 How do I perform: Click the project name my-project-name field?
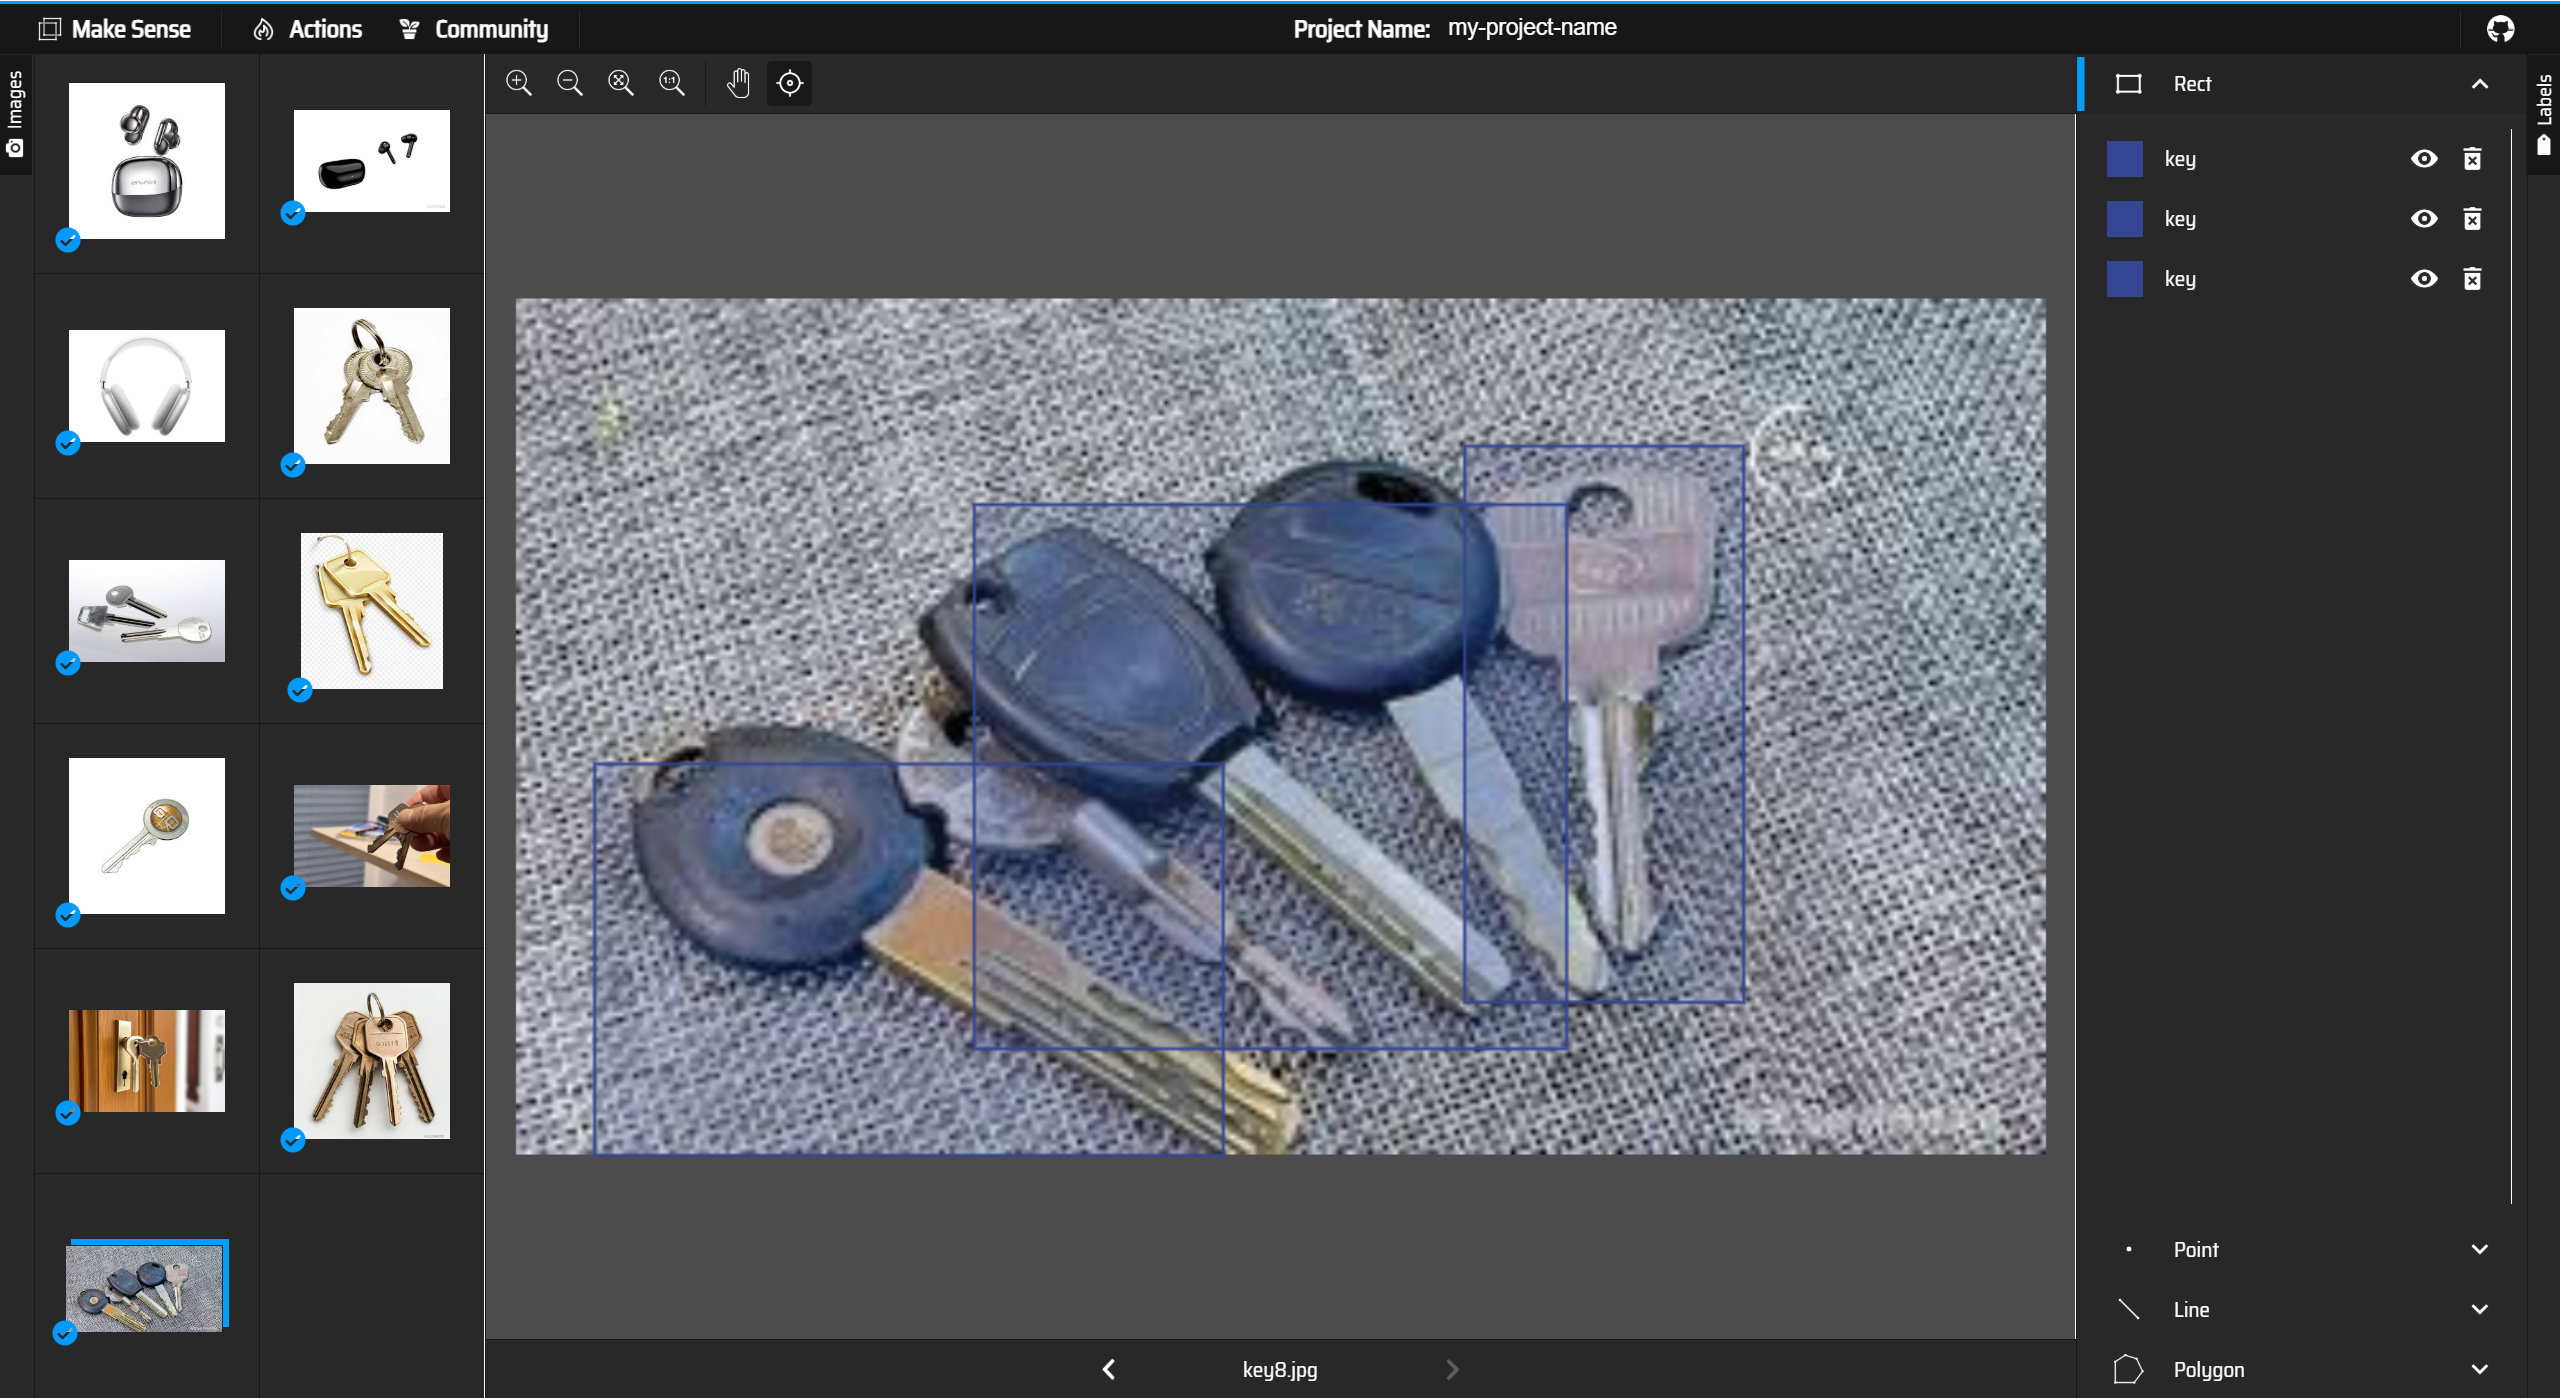(x=1531, y=28)
